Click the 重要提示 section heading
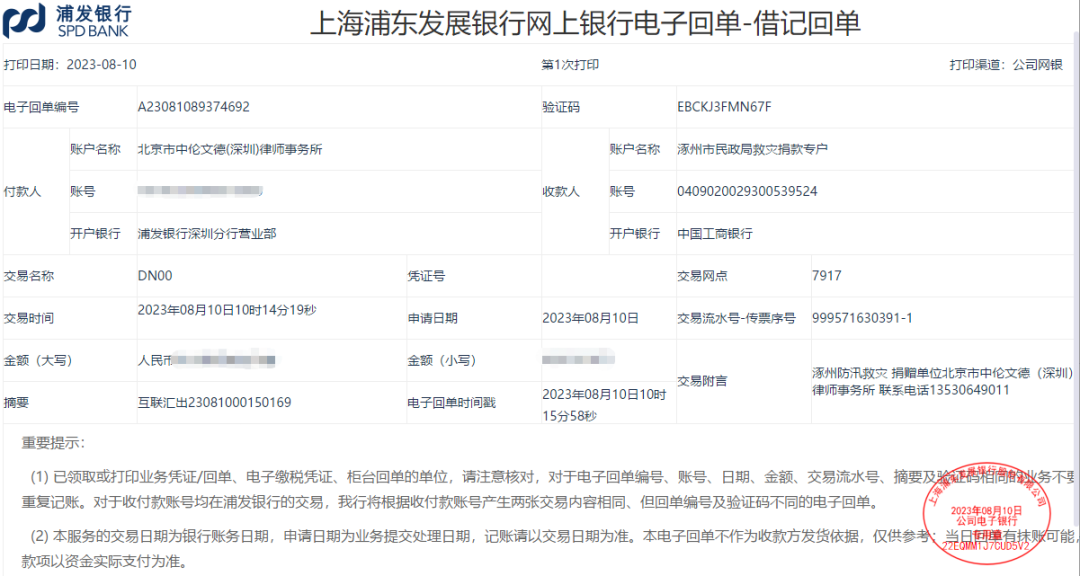The image size is (1080, 576). (54, 442)
